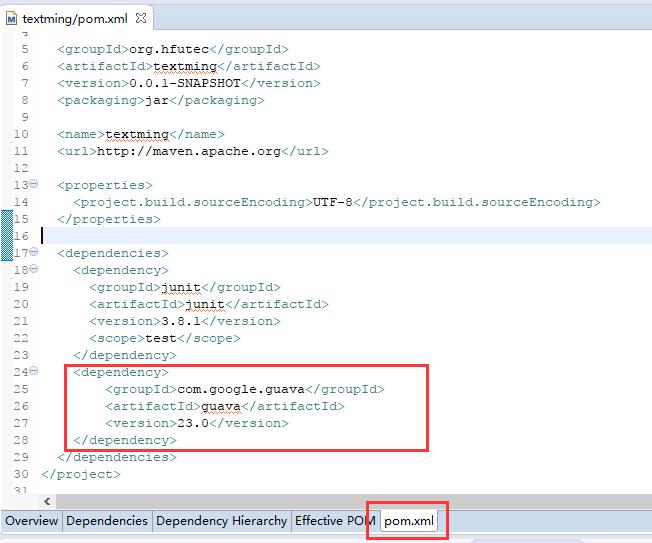Collapse the junit dependency at line 18
This screenshot has height=543, width=652.
34,269
